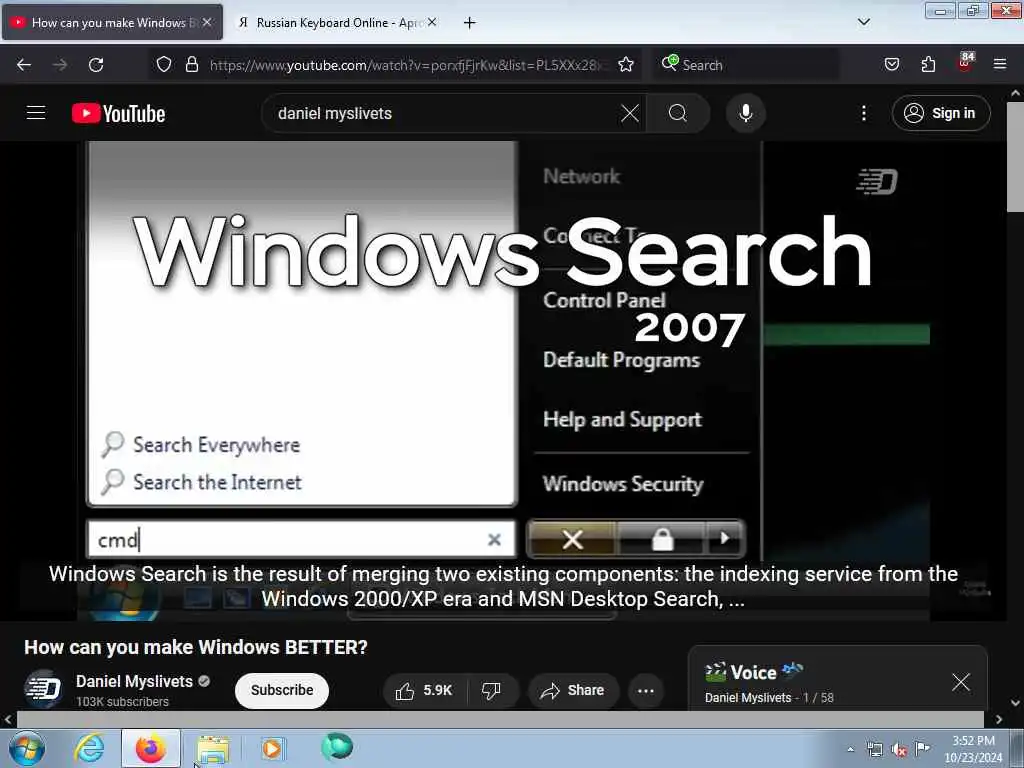
Task: Show site info via the padlock icon
Action: coord(191,64)
